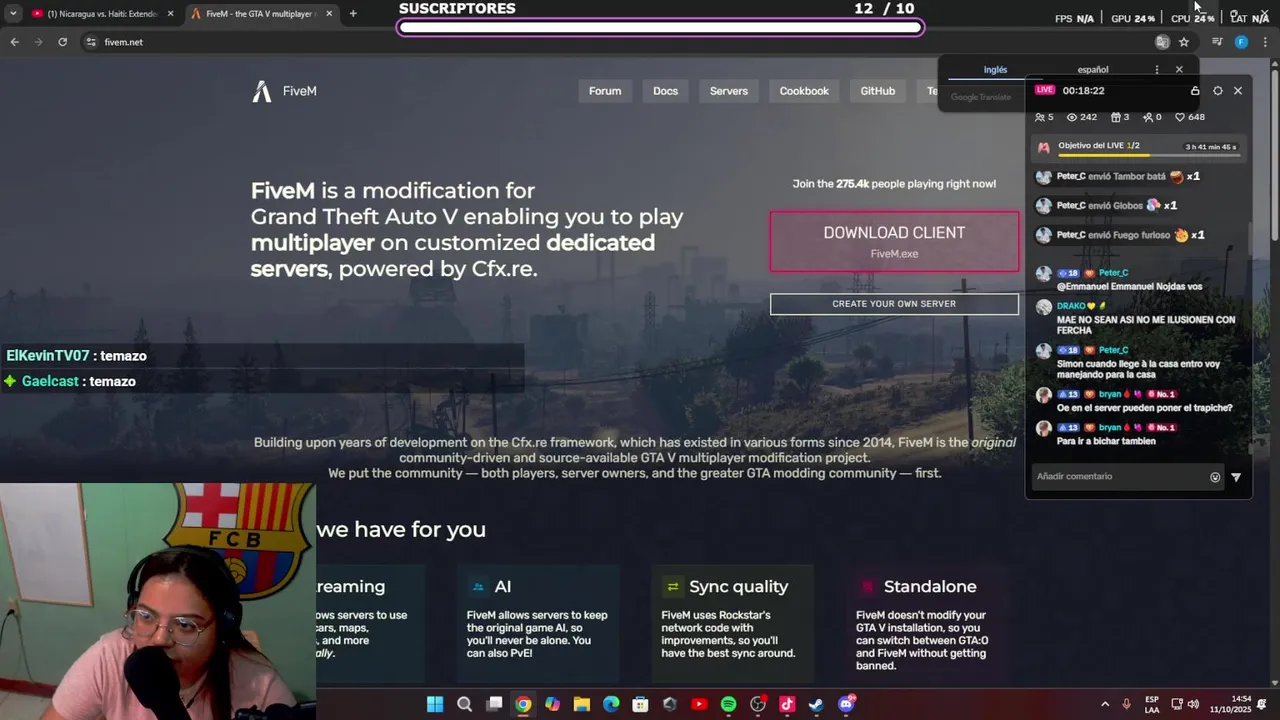Open translate popup options (three dots)
1280x720 pixels.
point(1157,70)
